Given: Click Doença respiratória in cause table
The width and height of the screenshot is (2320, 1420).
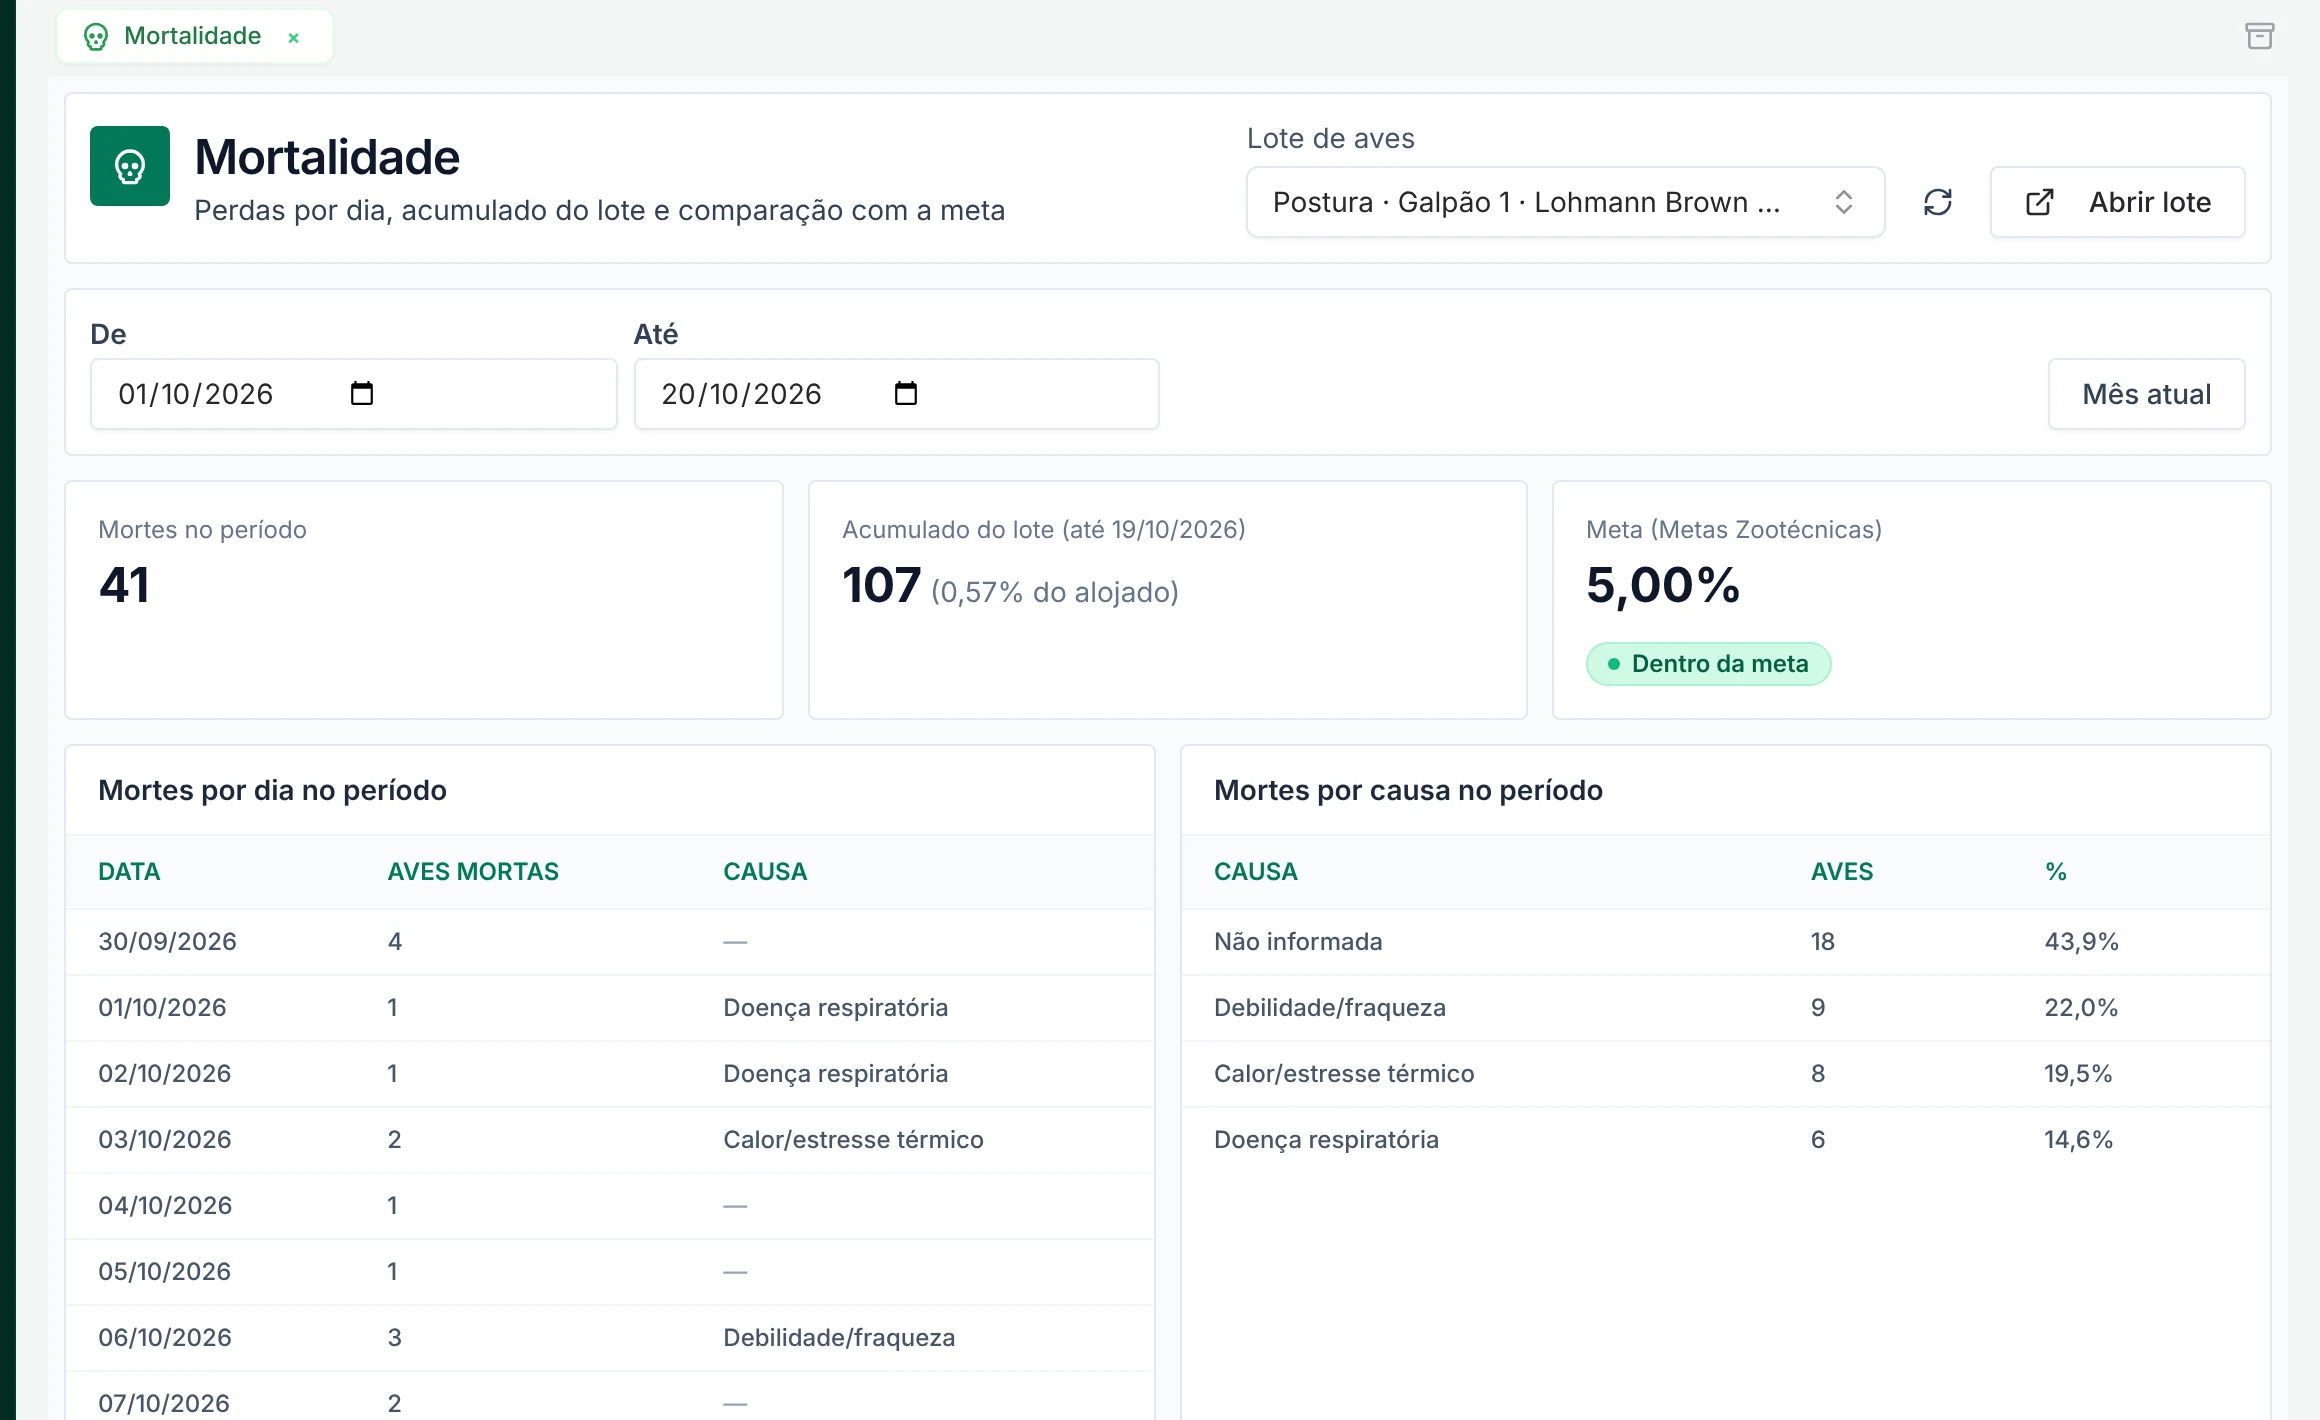Looking at the screenshot, I should point(1326,1140).
